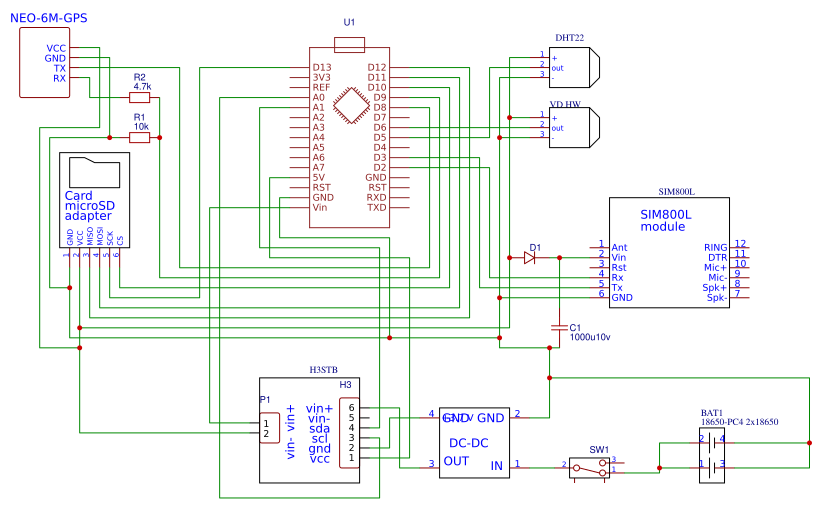Select the D13 pin label on U1
This screenshot has height=508, width=822.
click(322, 68)
